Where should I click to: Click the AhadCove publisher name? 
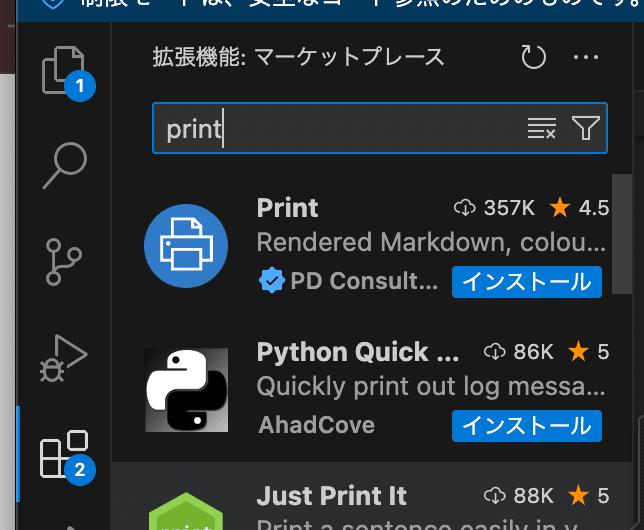pyautogui.click(x=317, y=425)
